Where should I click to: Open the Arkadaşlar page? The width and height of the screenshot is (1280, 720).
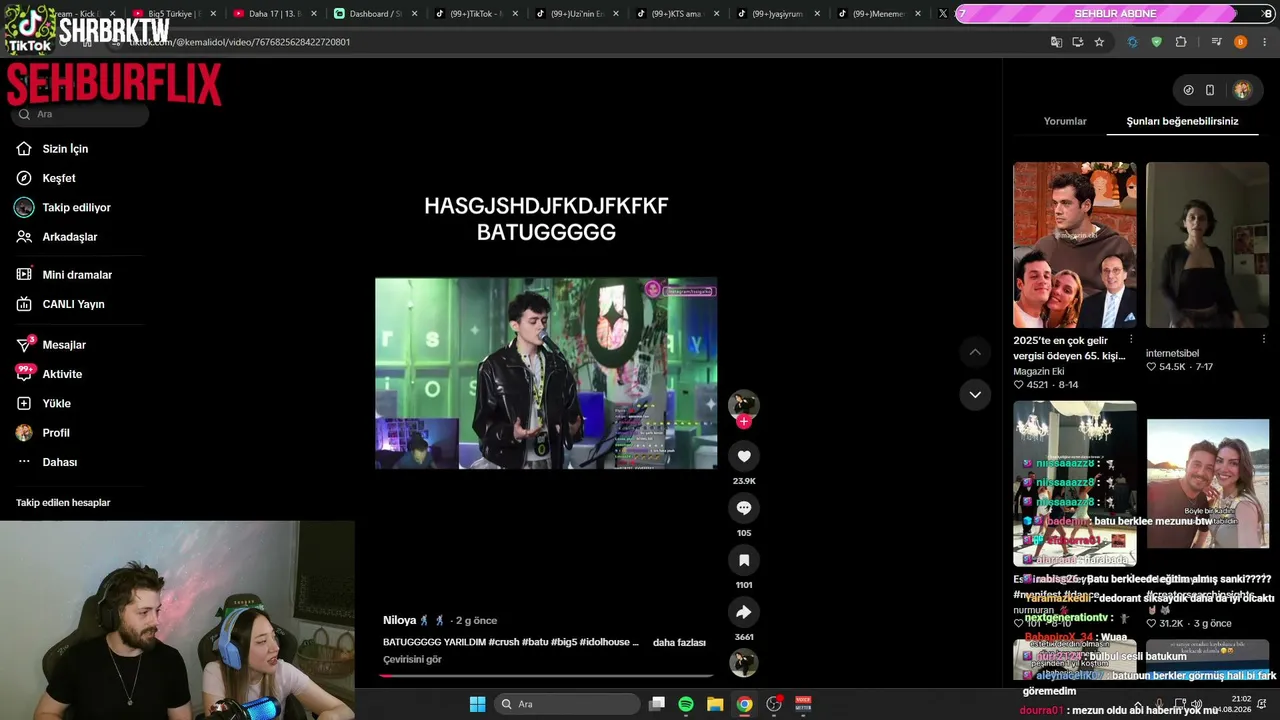tap(69, 237)
